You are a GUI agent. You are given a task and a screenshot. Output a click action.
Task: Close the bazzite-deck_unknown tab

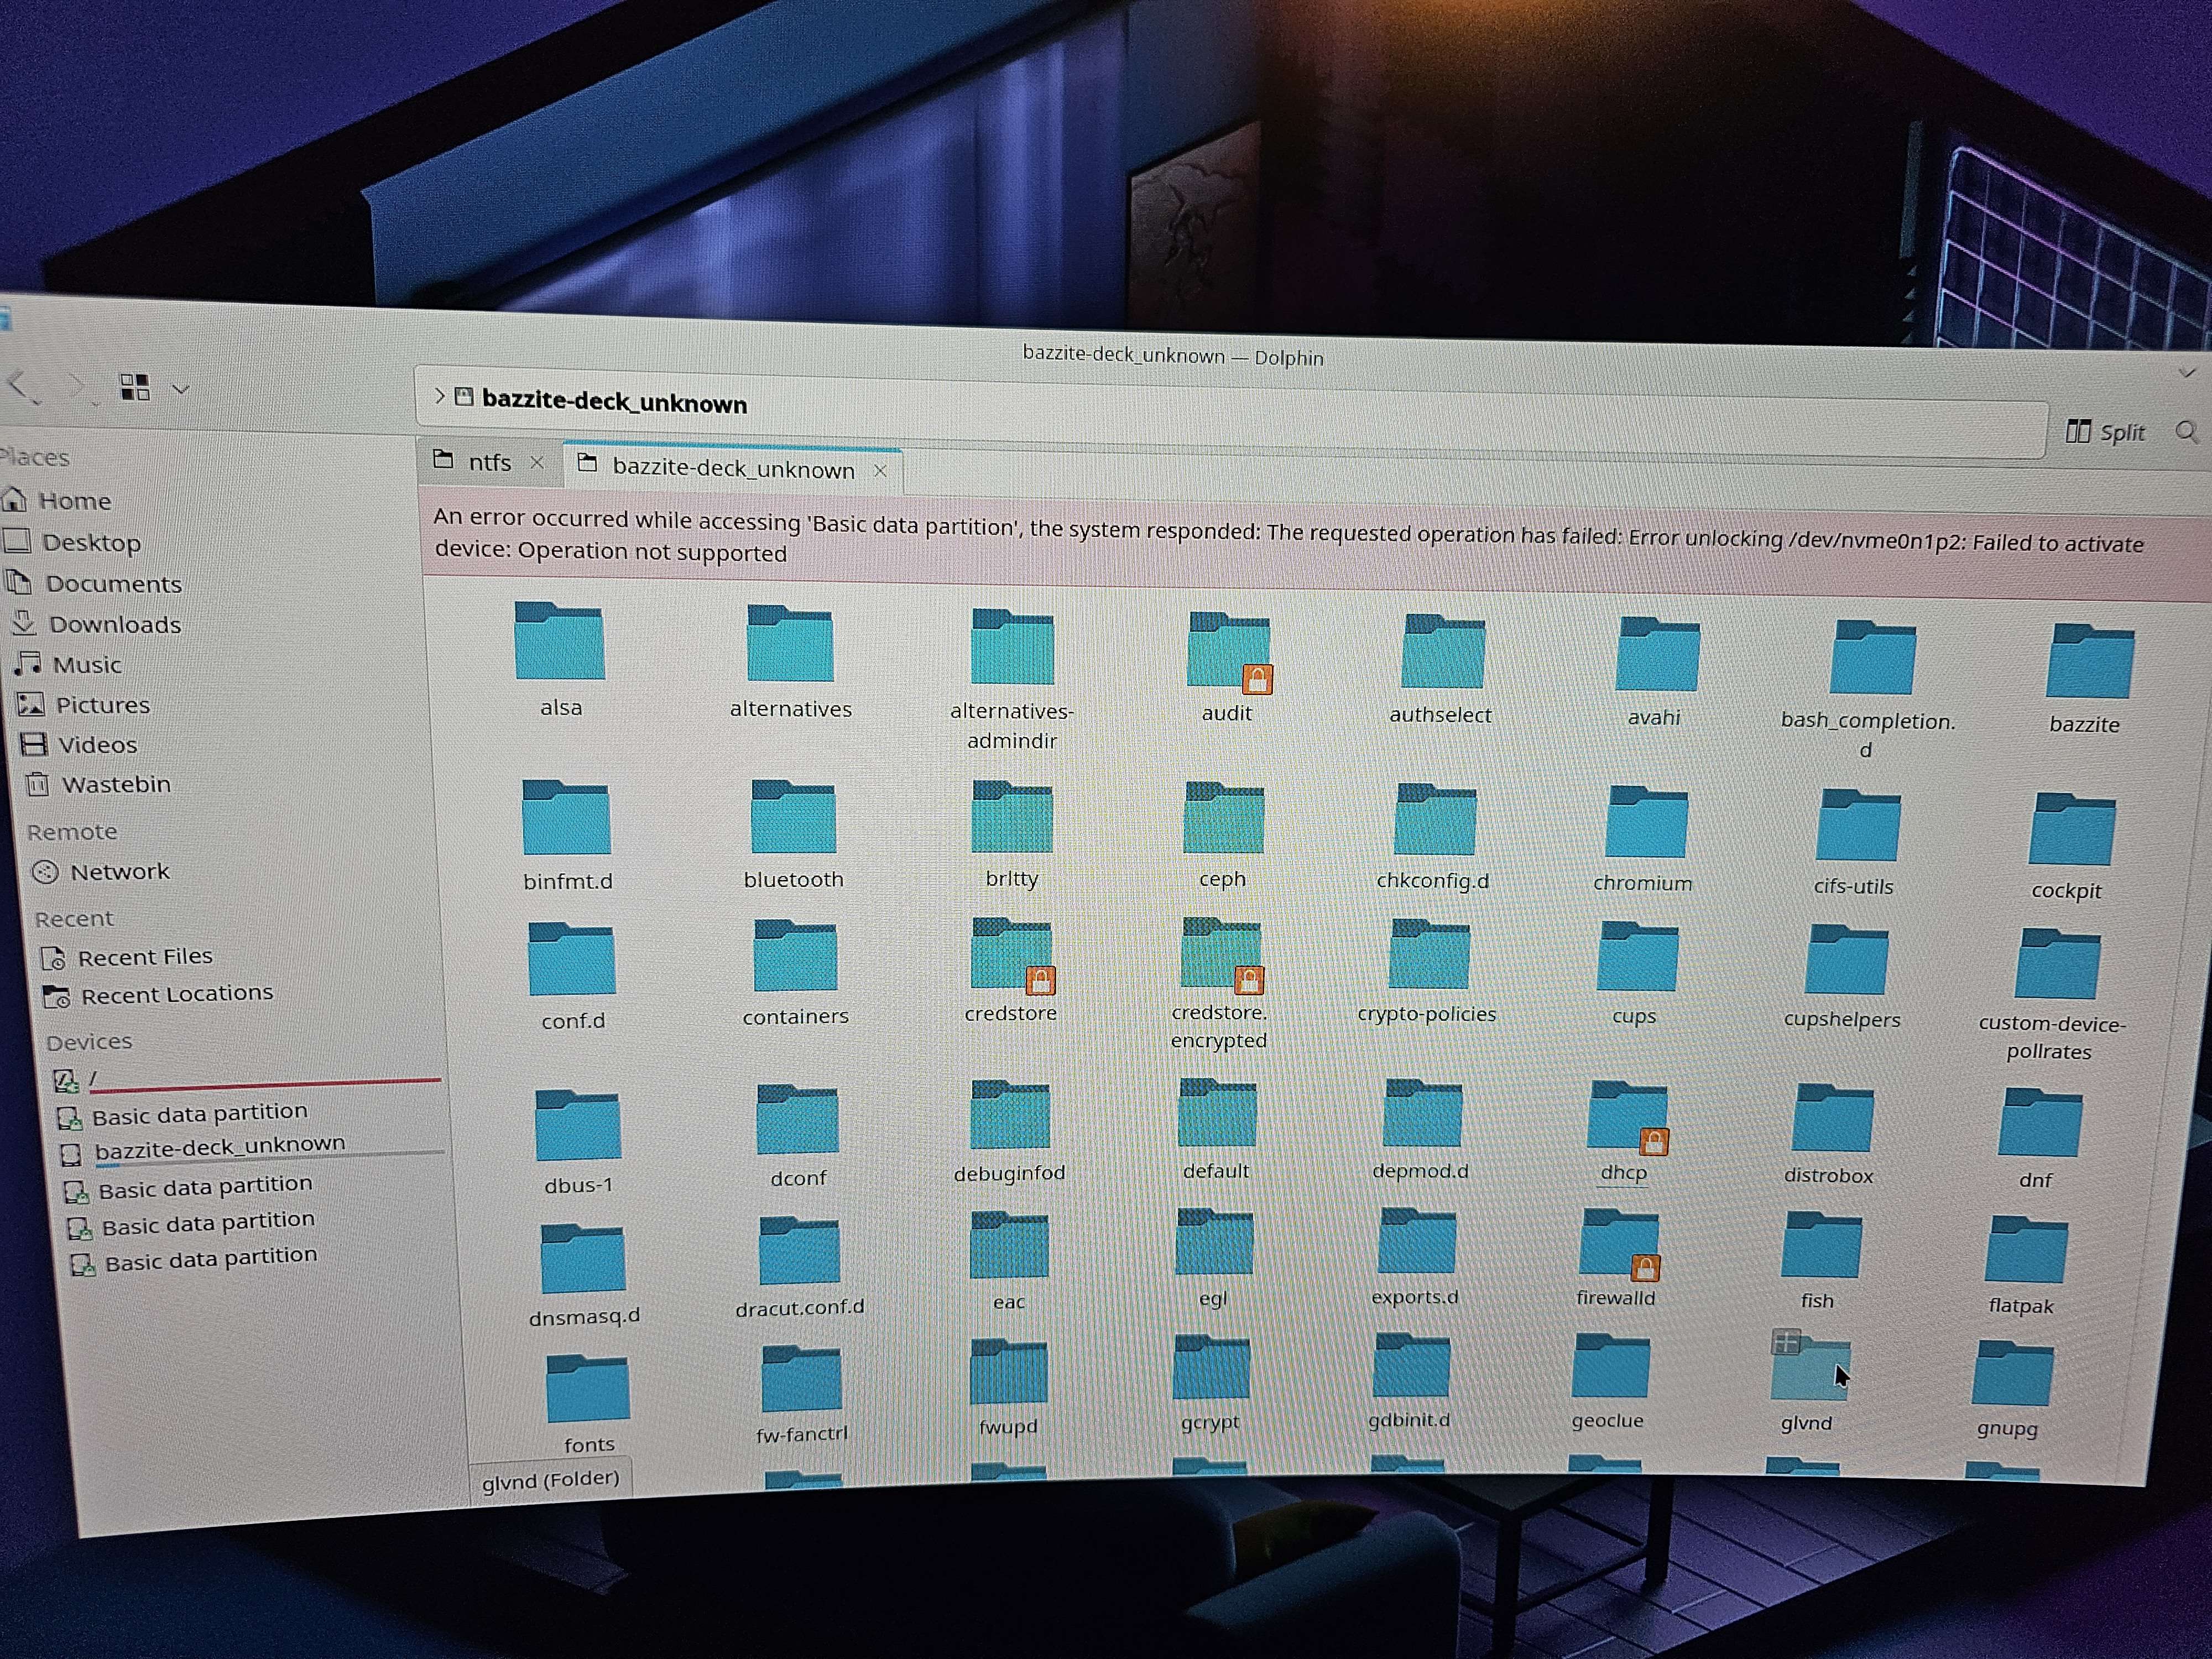(880, 471)
